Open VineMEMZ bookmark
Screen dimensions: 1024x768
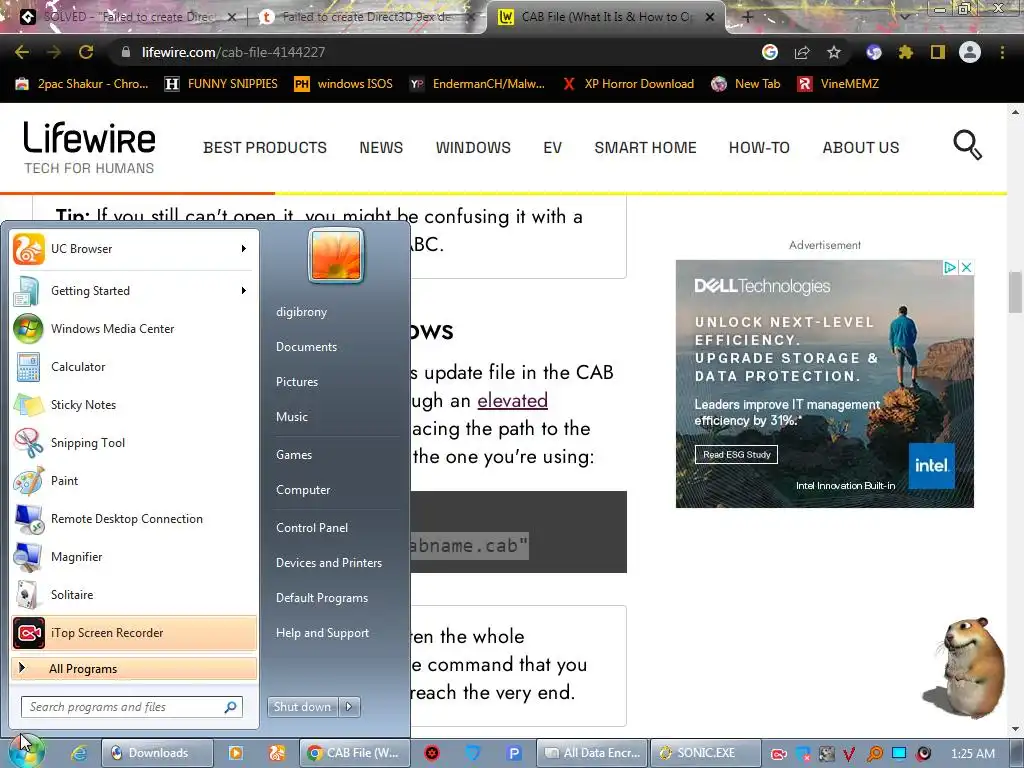(x=839, y=84)
